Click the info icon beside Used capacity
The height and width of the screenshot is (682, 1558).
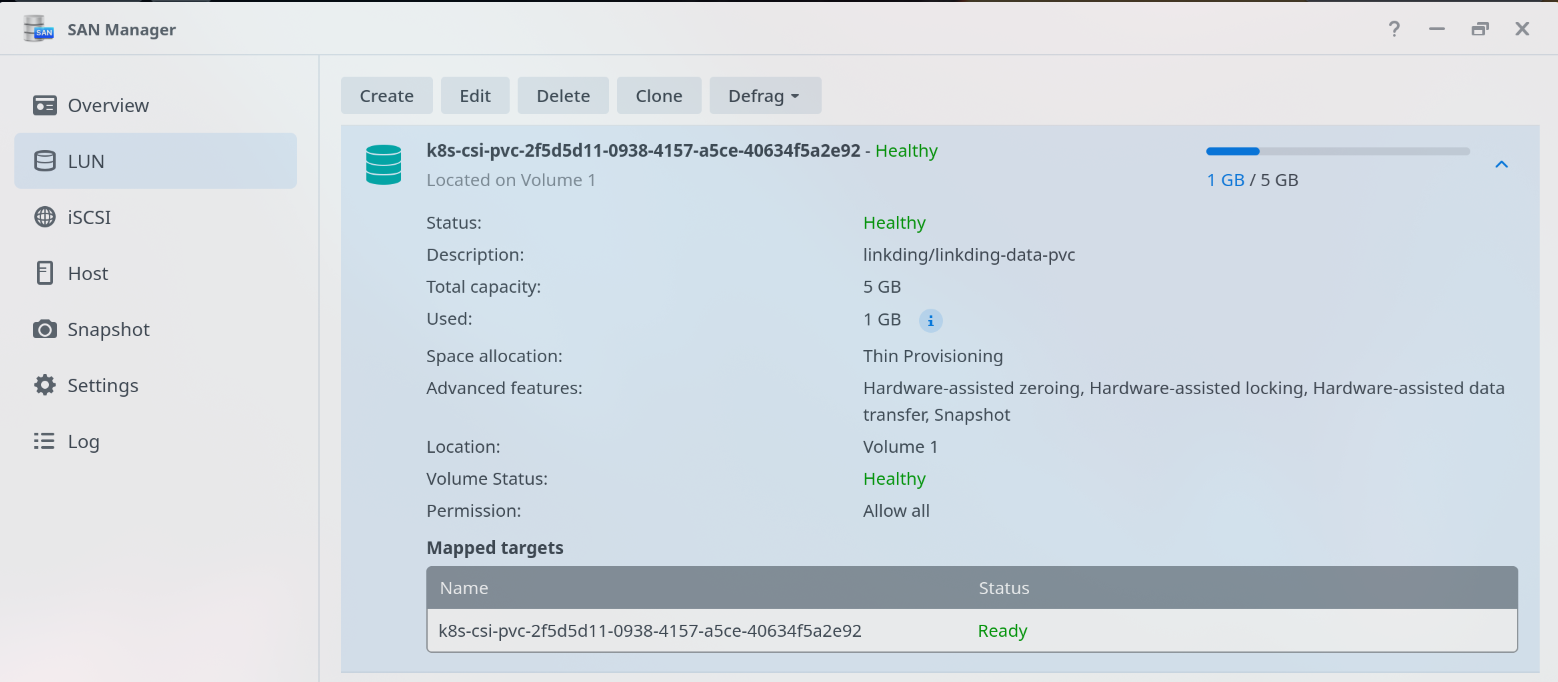(930, 320)
